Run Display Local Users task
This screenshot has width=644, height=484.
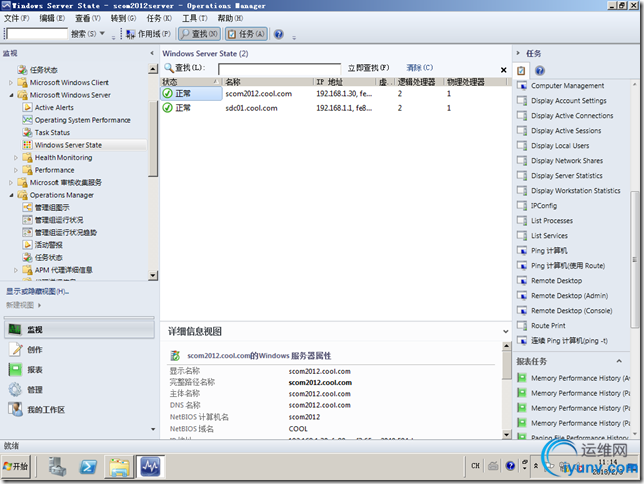tap(560, 146)
